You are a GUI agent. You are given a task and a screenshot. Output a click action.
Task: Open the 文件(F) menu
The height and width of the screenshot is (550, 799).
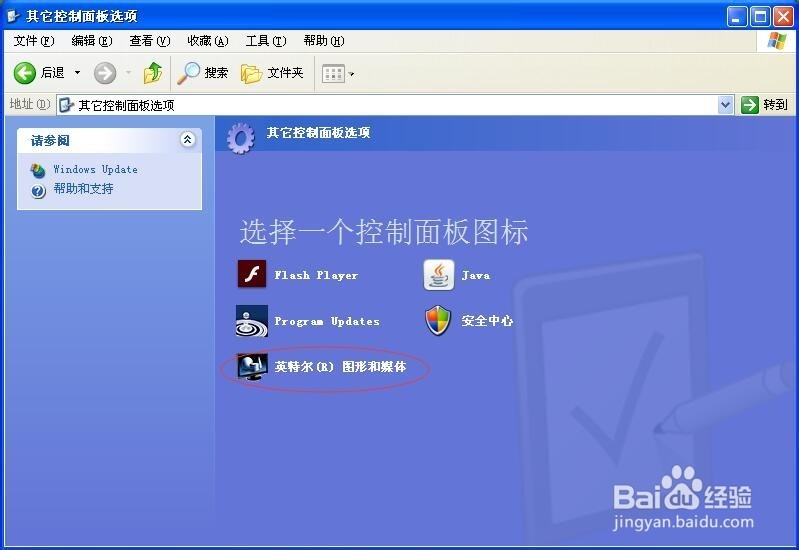pos(34,41)
